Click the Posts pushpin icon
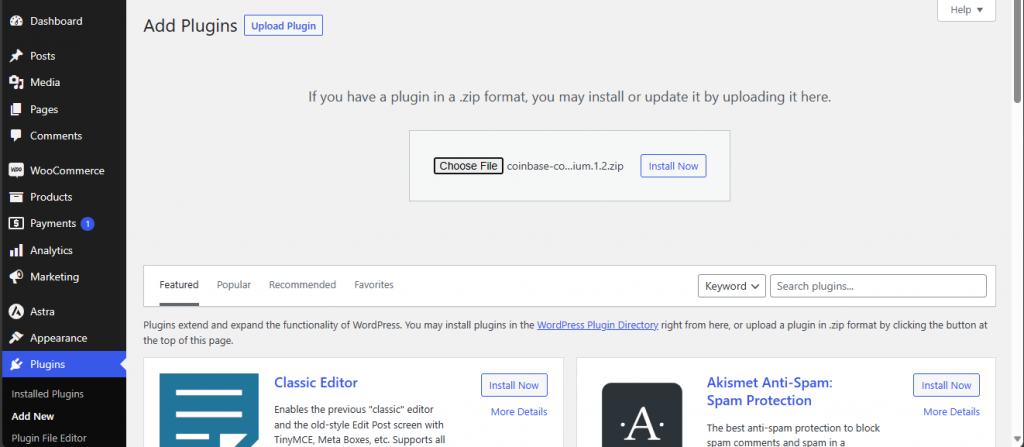The width and height of the screenshot is (1024, 447). click(x=16, y=56)
